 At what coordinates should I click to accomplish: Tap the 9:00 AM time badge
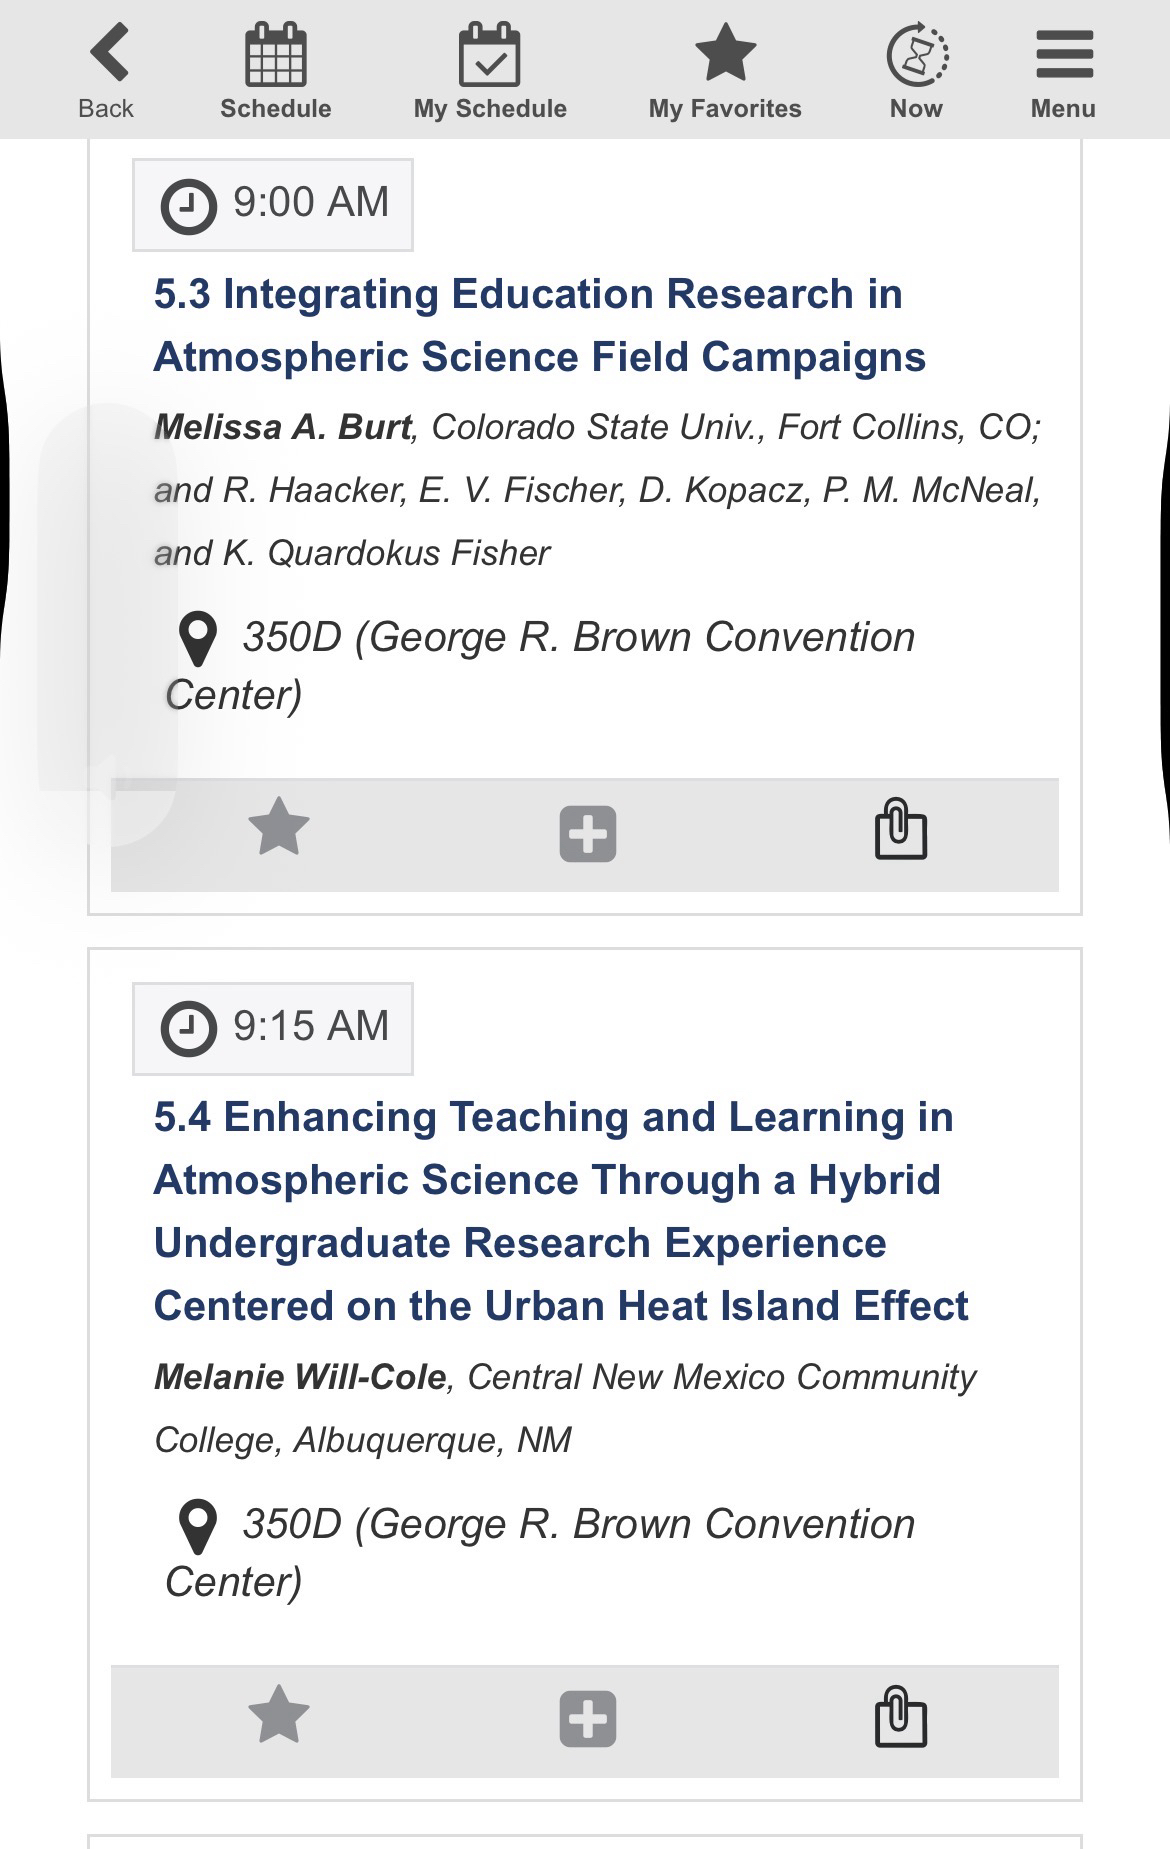[x=273, y=204]
